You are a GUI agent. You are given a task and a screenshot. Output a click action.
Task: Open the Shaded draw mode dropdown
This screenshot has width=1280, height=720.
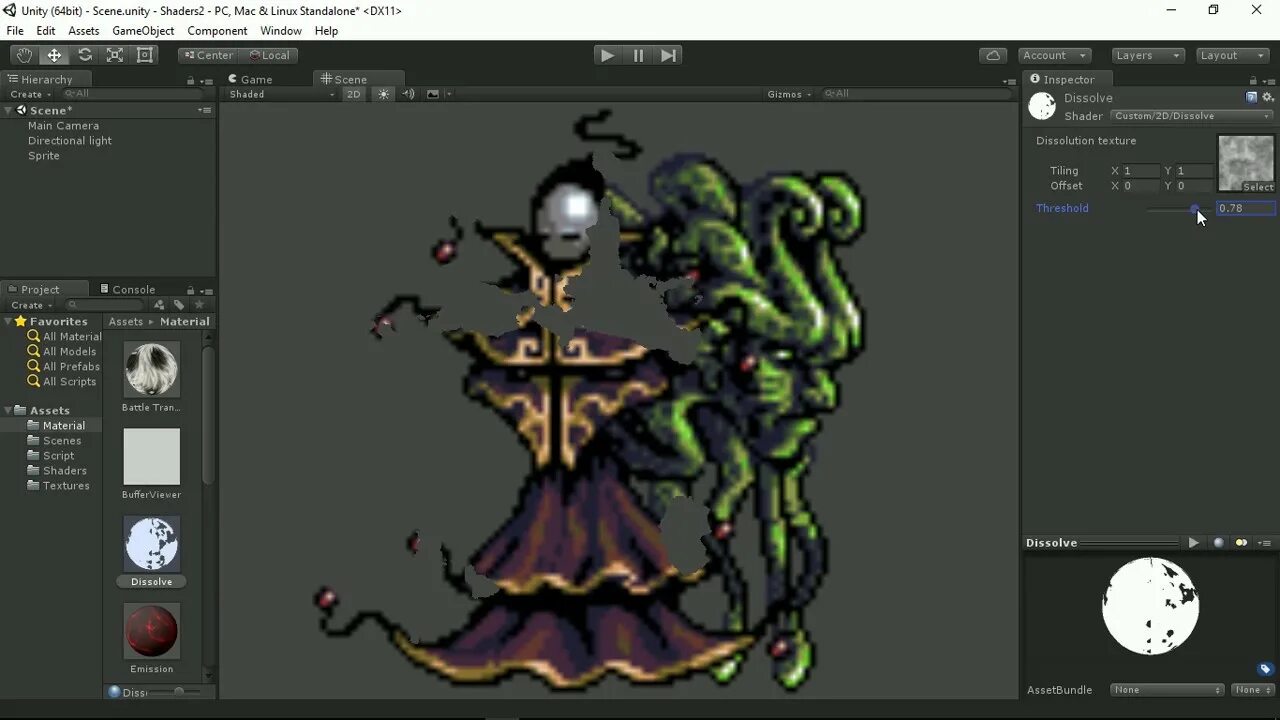pos(282,94)
